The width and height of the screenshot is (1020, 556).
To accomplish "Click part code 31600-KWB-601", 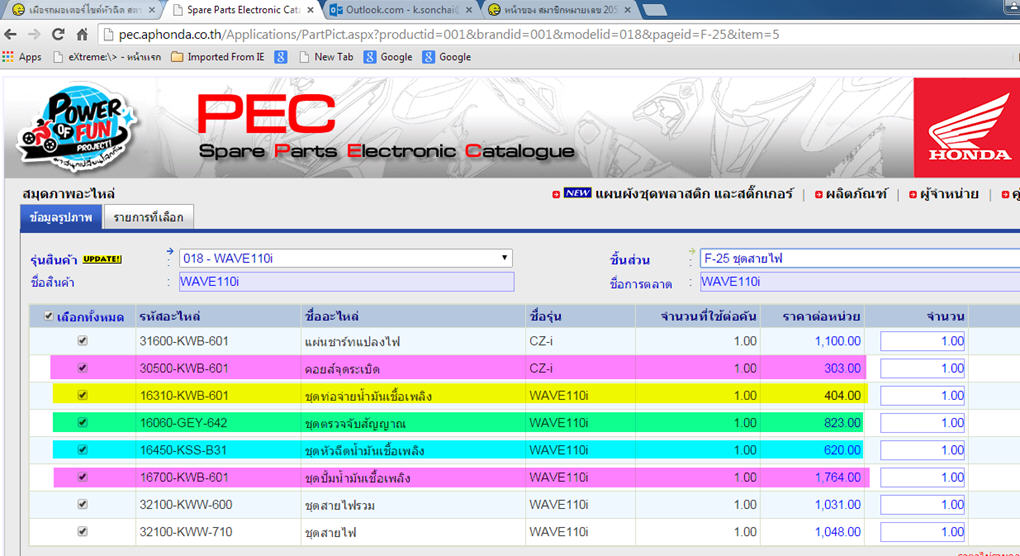I will tap(184, 341).
